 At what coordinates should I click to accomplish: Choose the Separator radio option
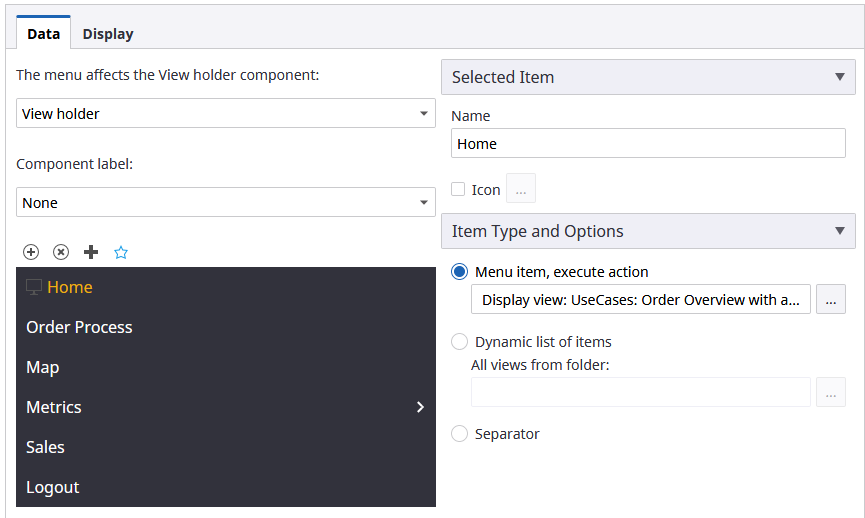click(460, 434)
